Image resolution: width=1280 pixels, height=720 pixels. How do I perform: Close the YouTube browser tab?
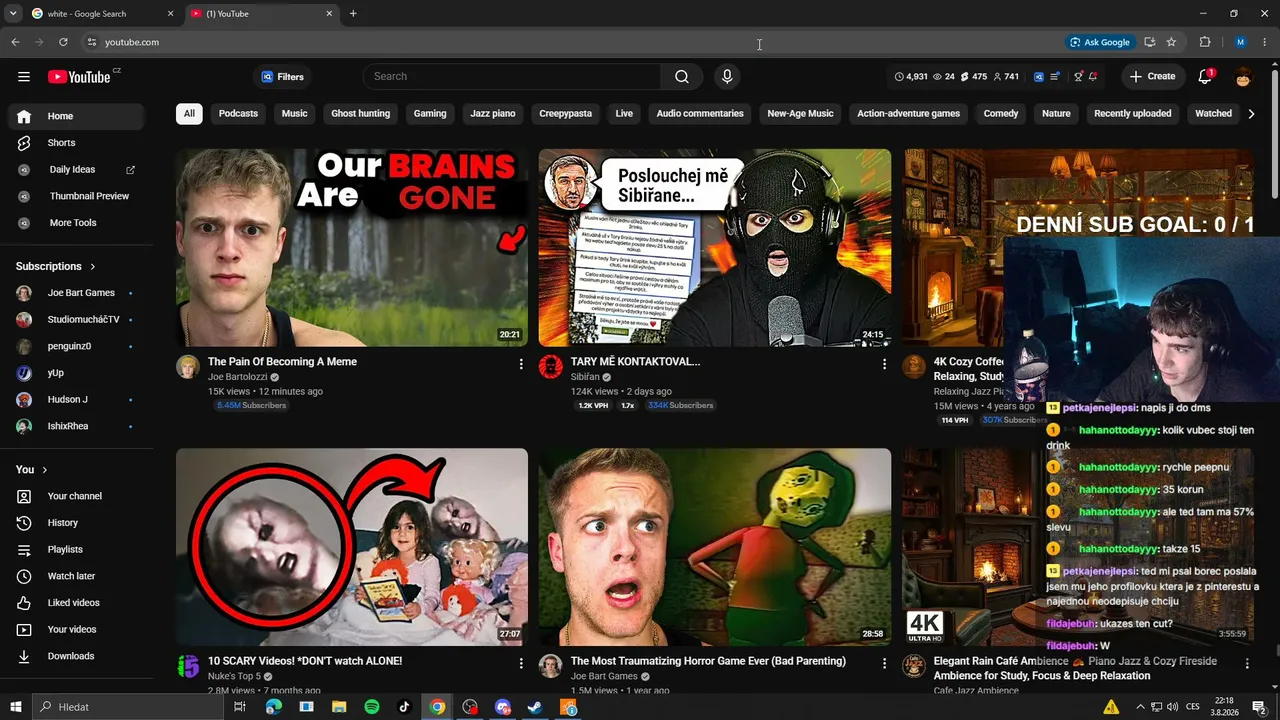(x=330, y=14)
